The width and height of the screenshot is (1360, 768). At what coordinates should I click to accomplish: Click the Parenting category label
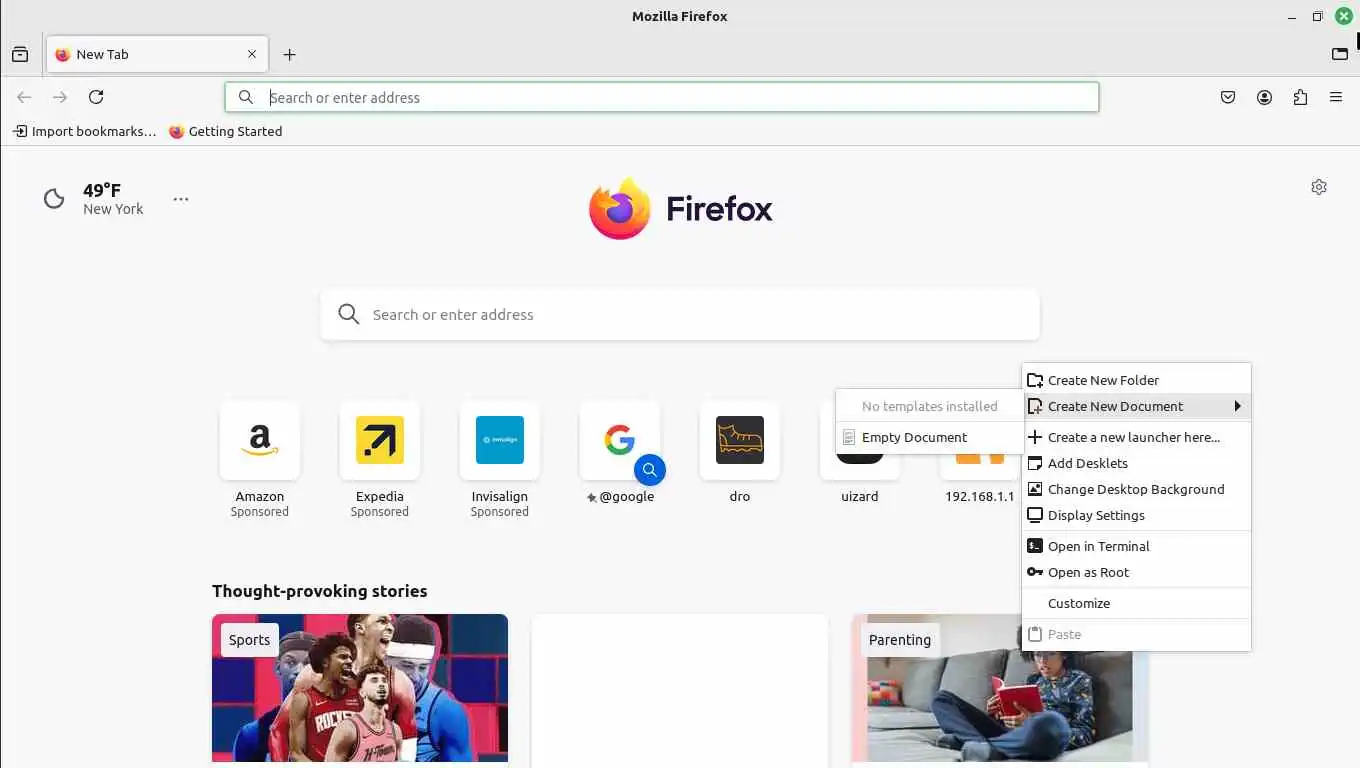(900, 640)
